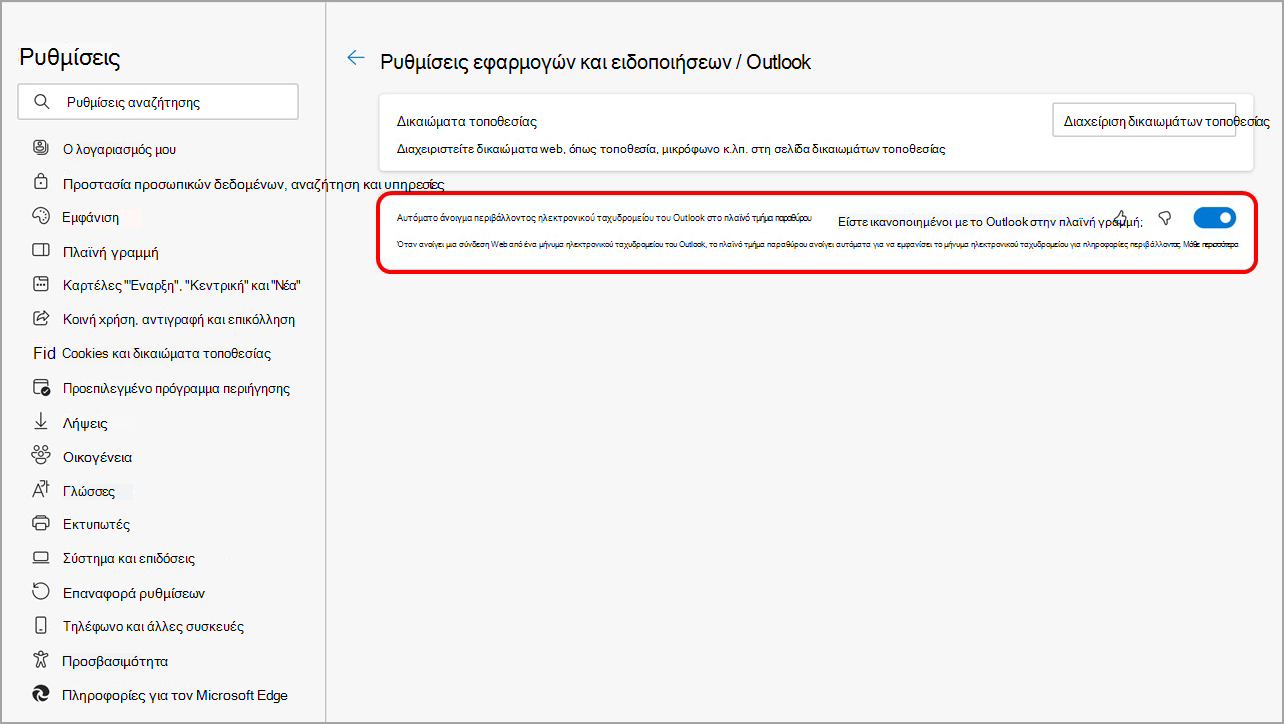Open the Προεπιλεγμένο πρόγραμμα περιήγησης icon
This screenshot has width=1284, height=724.
click(x=41, y=387)
